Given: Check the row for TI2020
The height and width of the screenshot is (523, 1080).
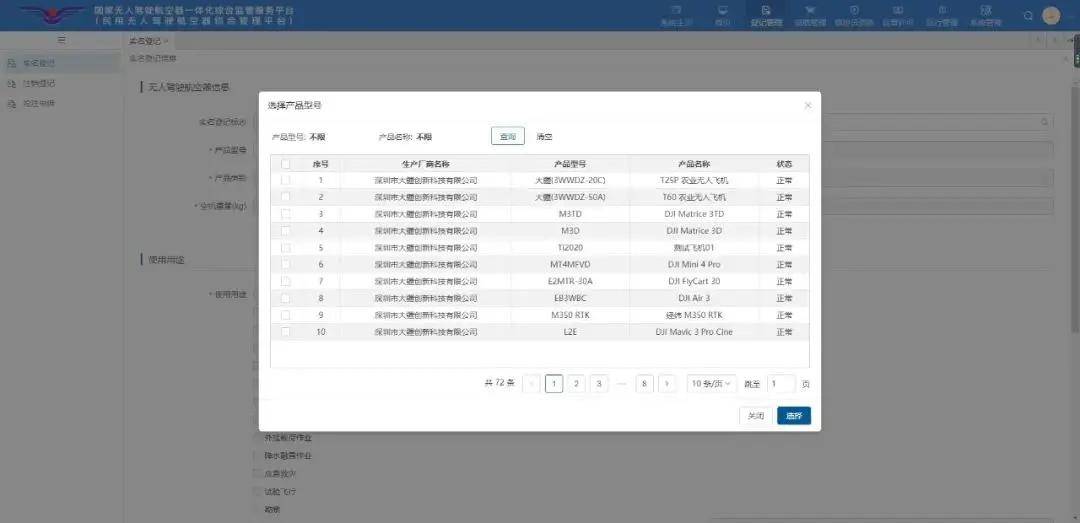Looking at the screenshot, I should click(285, 247).
